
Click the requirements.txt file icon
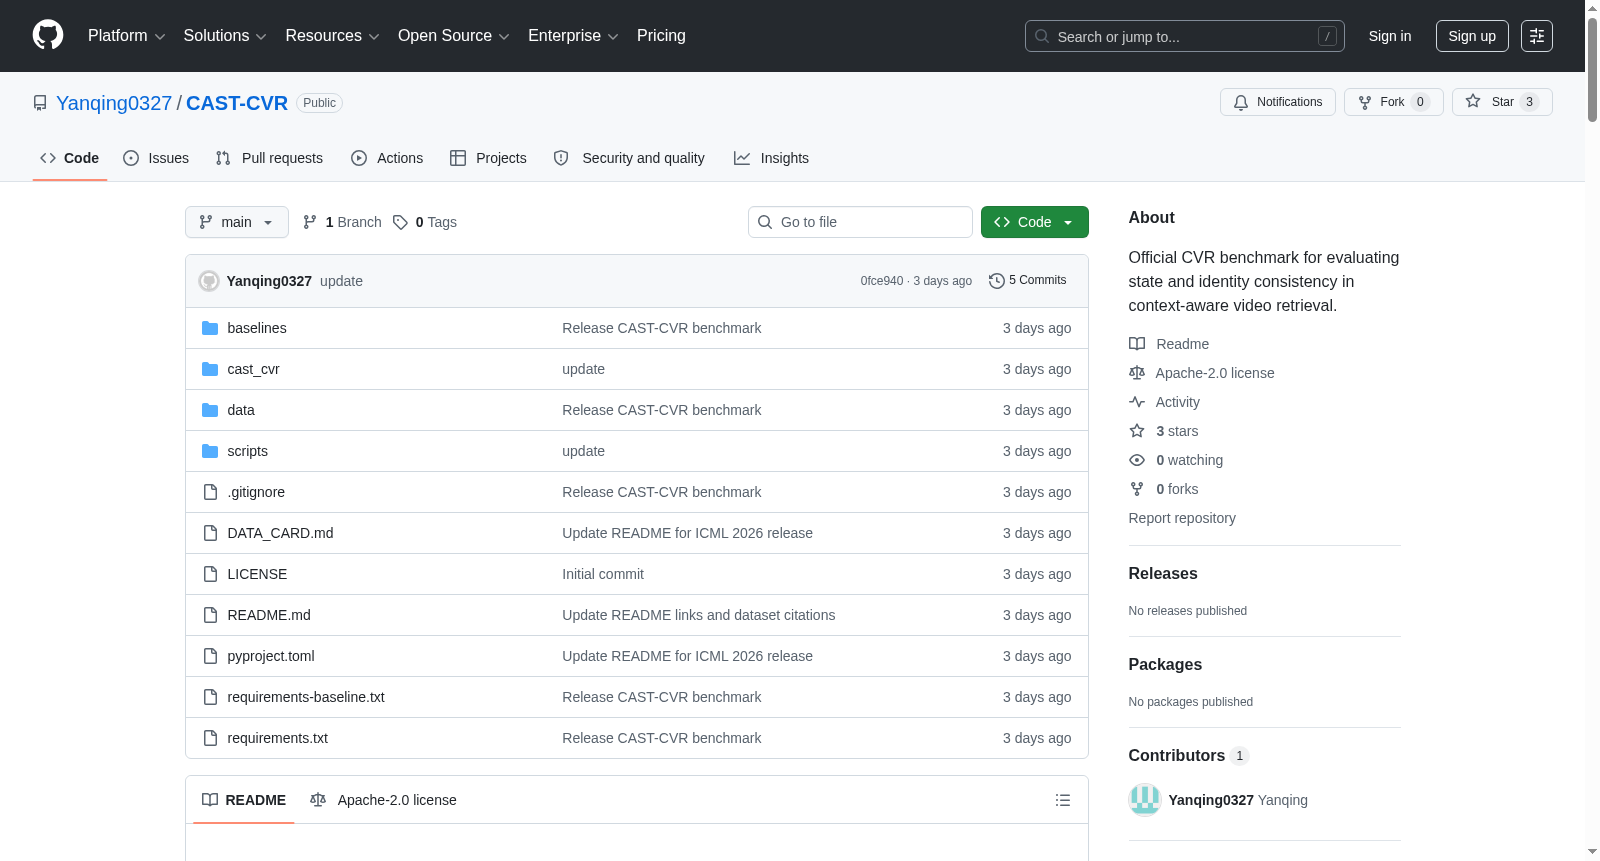[210, 738]
